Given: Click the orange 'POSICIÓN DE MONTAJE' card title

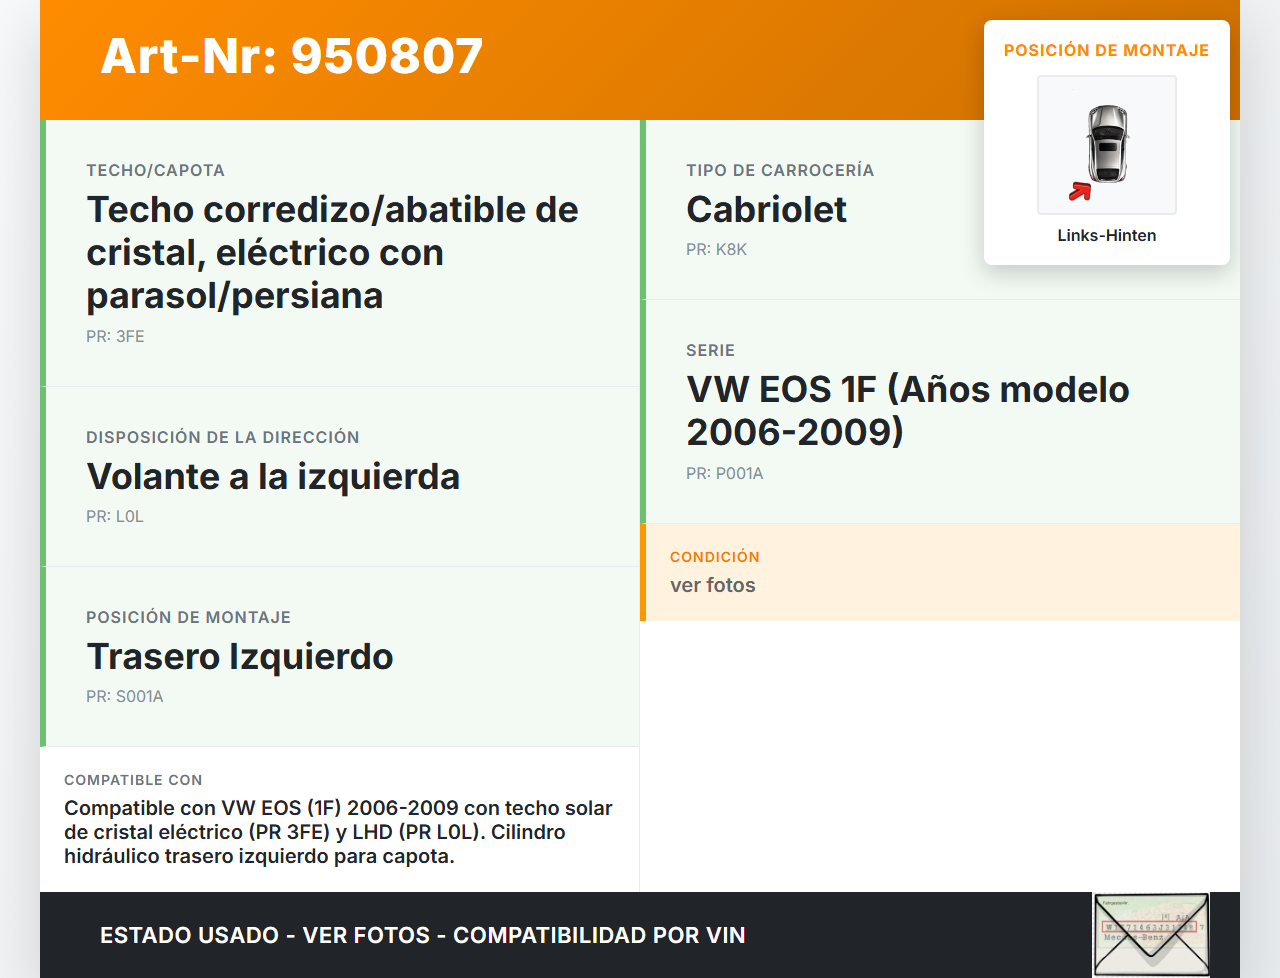Looking at the screenshot, I should point(1106,51).
